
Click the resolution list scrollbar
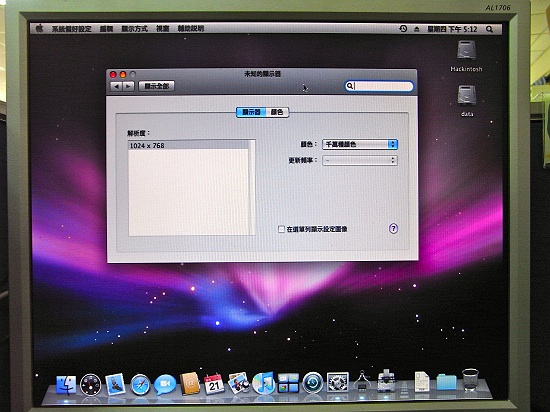(x=252, y=188)
